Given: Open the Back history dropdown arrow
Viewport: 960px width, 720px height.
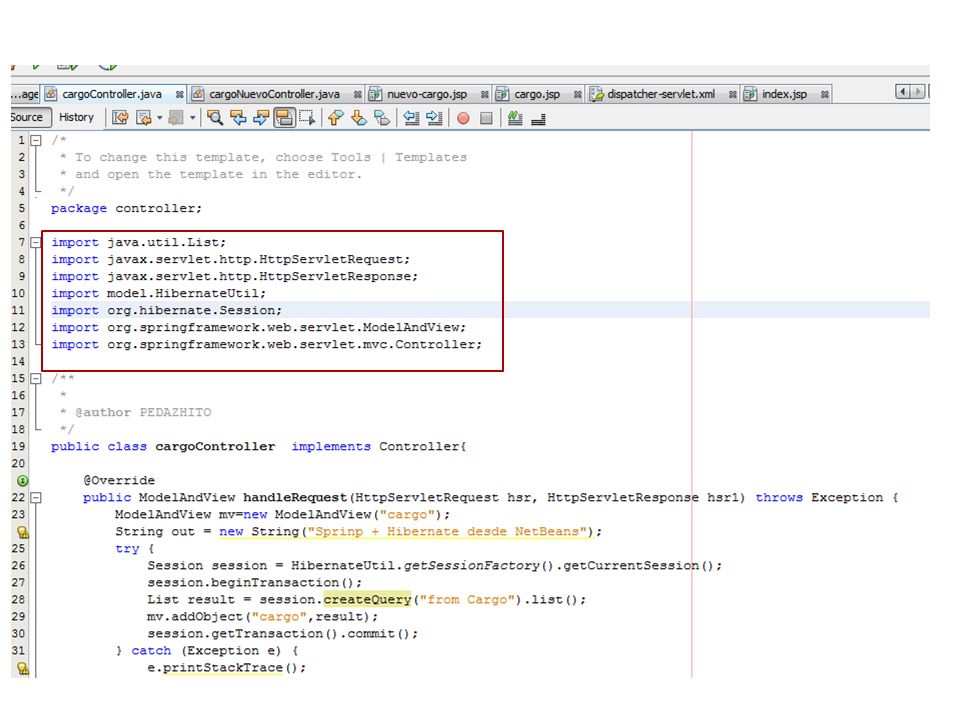Looking at the screenshot, I should pos(159,118).
